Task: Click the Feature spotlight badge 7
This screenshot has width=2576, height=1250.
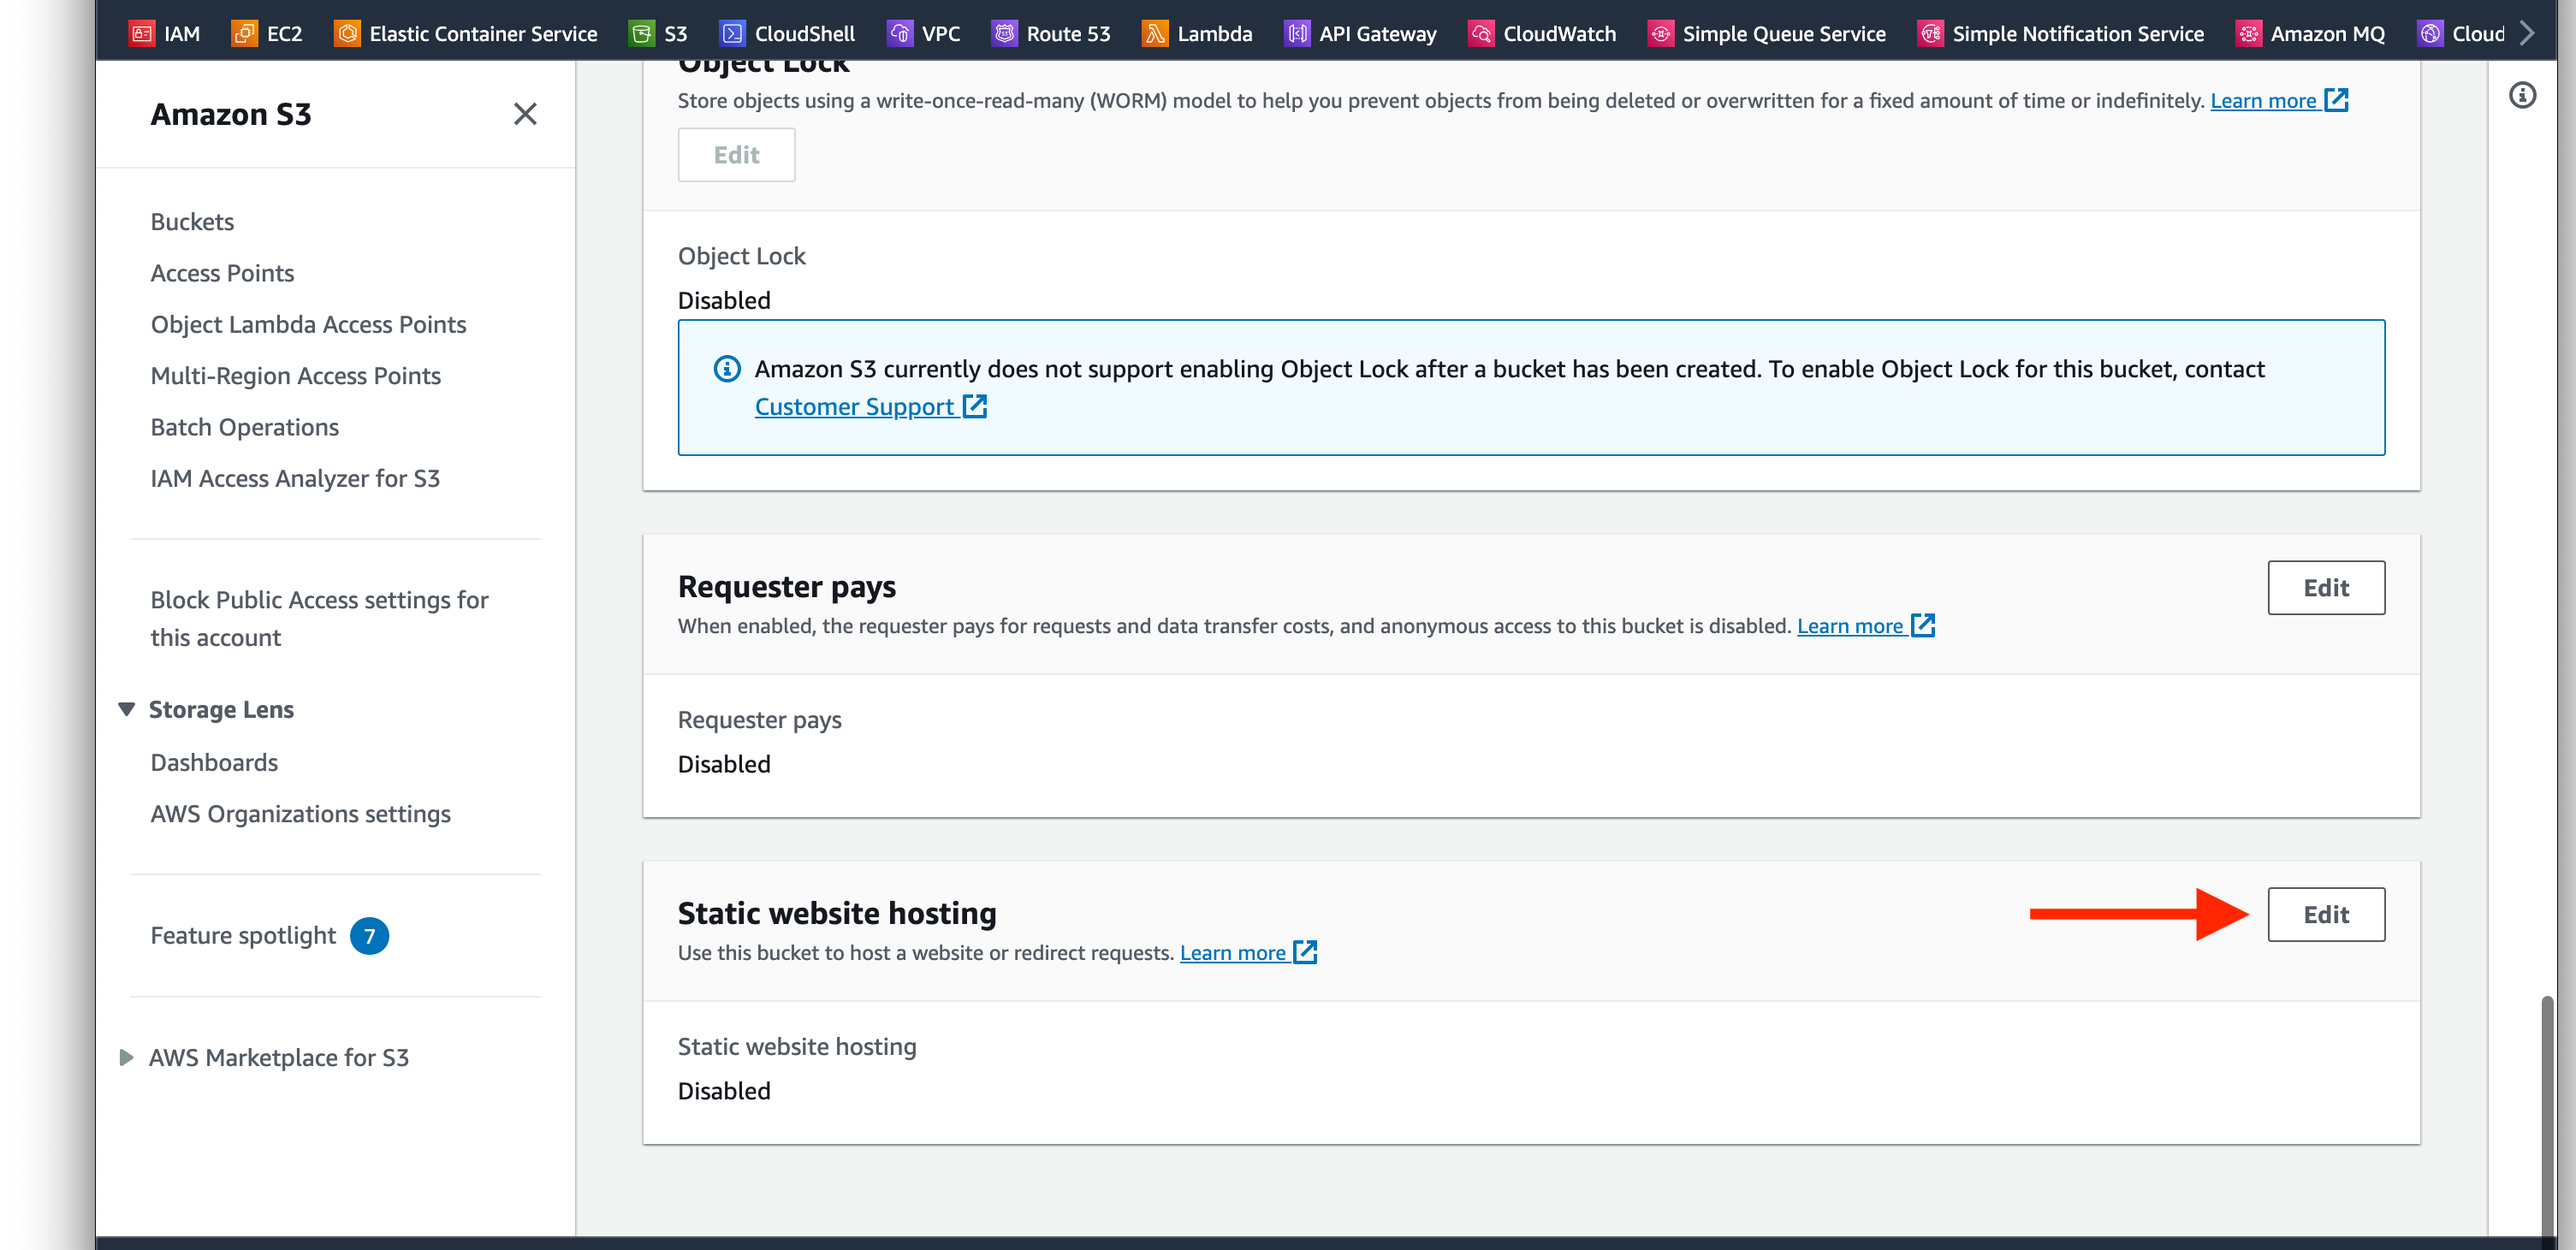Action: pyautogui.click(x=369, y=936)
